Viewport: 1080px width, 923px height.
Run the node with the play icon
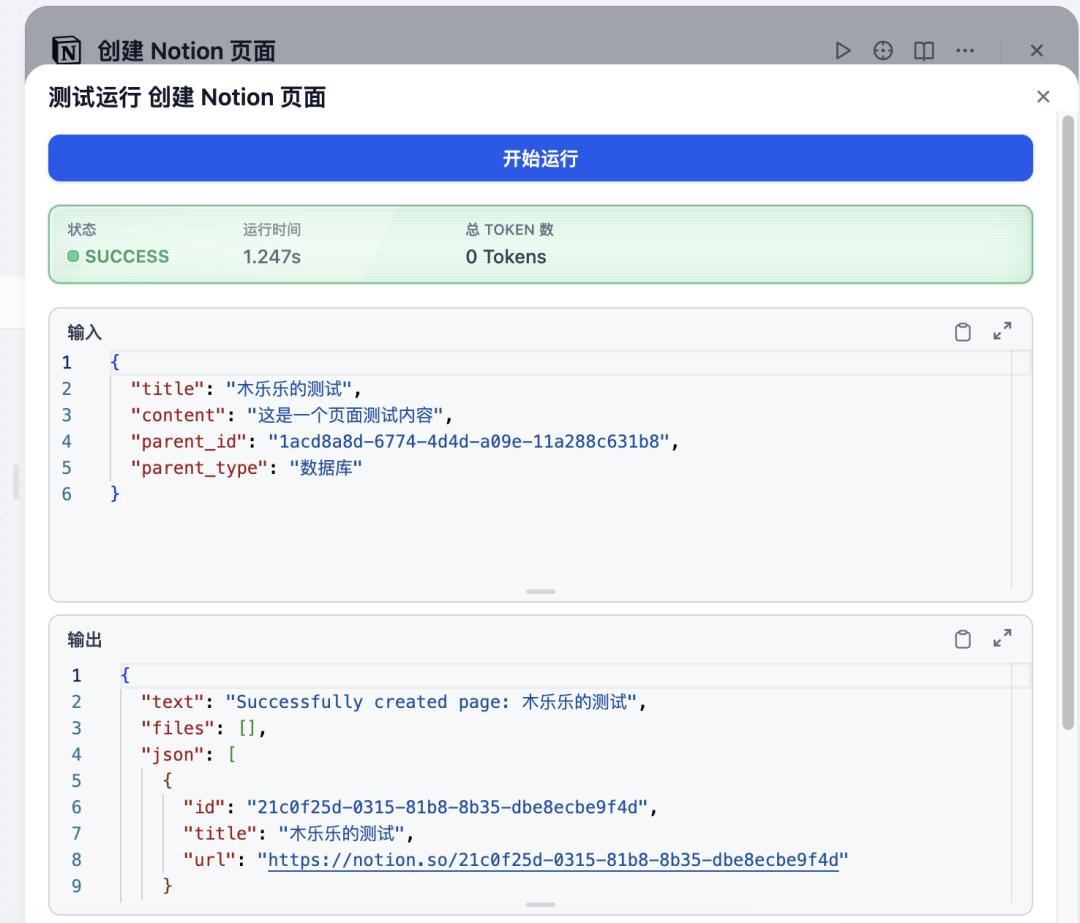(842, 51)
